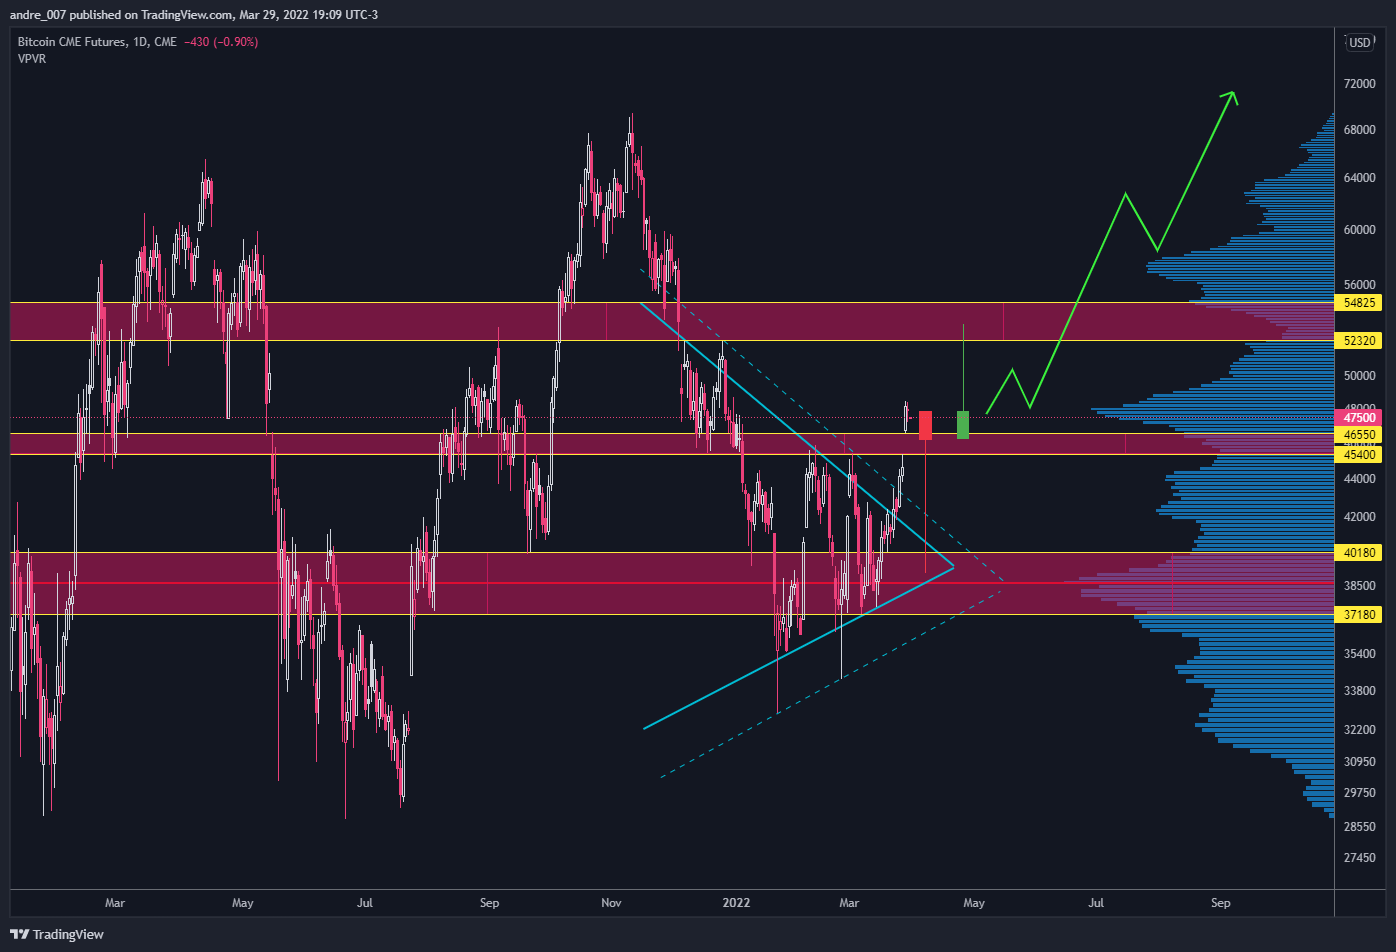
Task: Click the 38500 price axis tick
Action: 1360,587
